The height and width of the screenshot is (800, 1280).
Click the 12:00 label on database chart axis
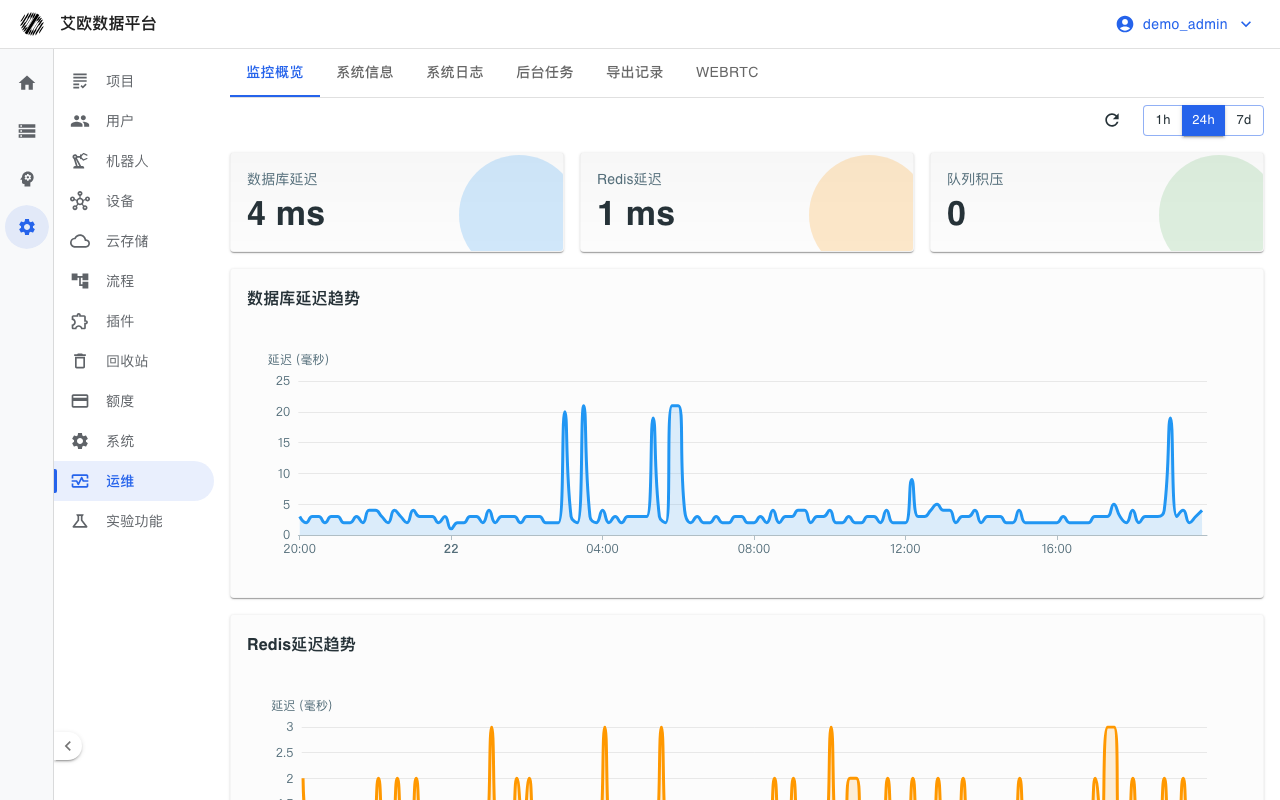click(x=905, y=548)
